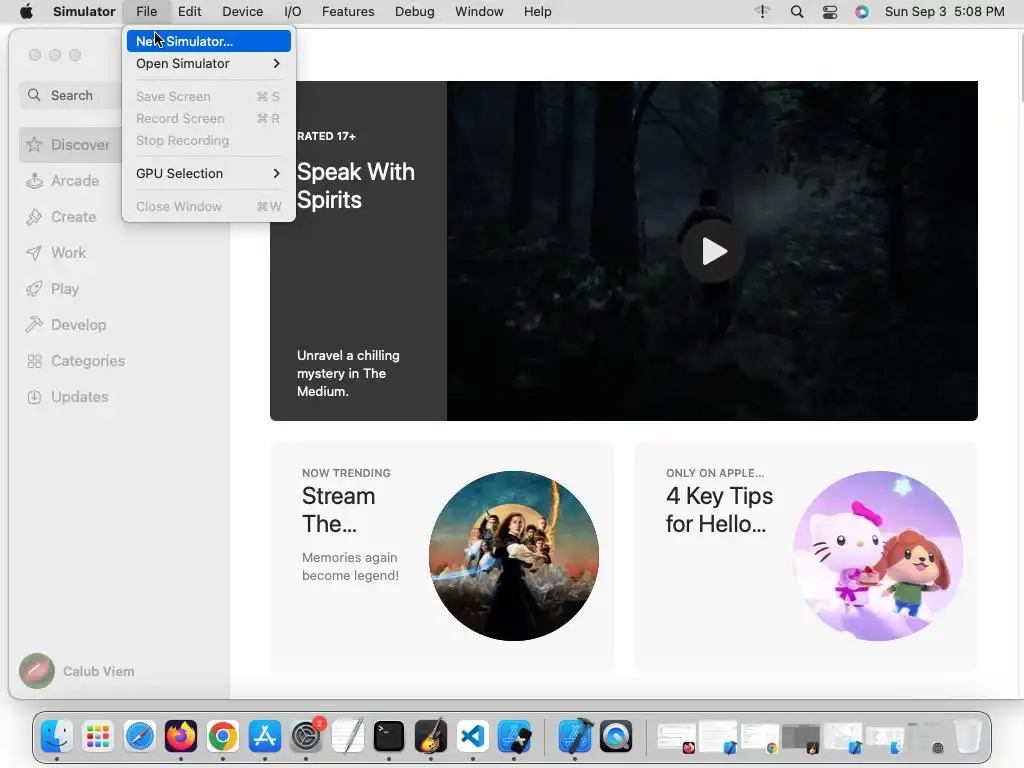Screen dimensions: 1024x768
Task: Click the Work paper plane icon
Action: (34, 253)
